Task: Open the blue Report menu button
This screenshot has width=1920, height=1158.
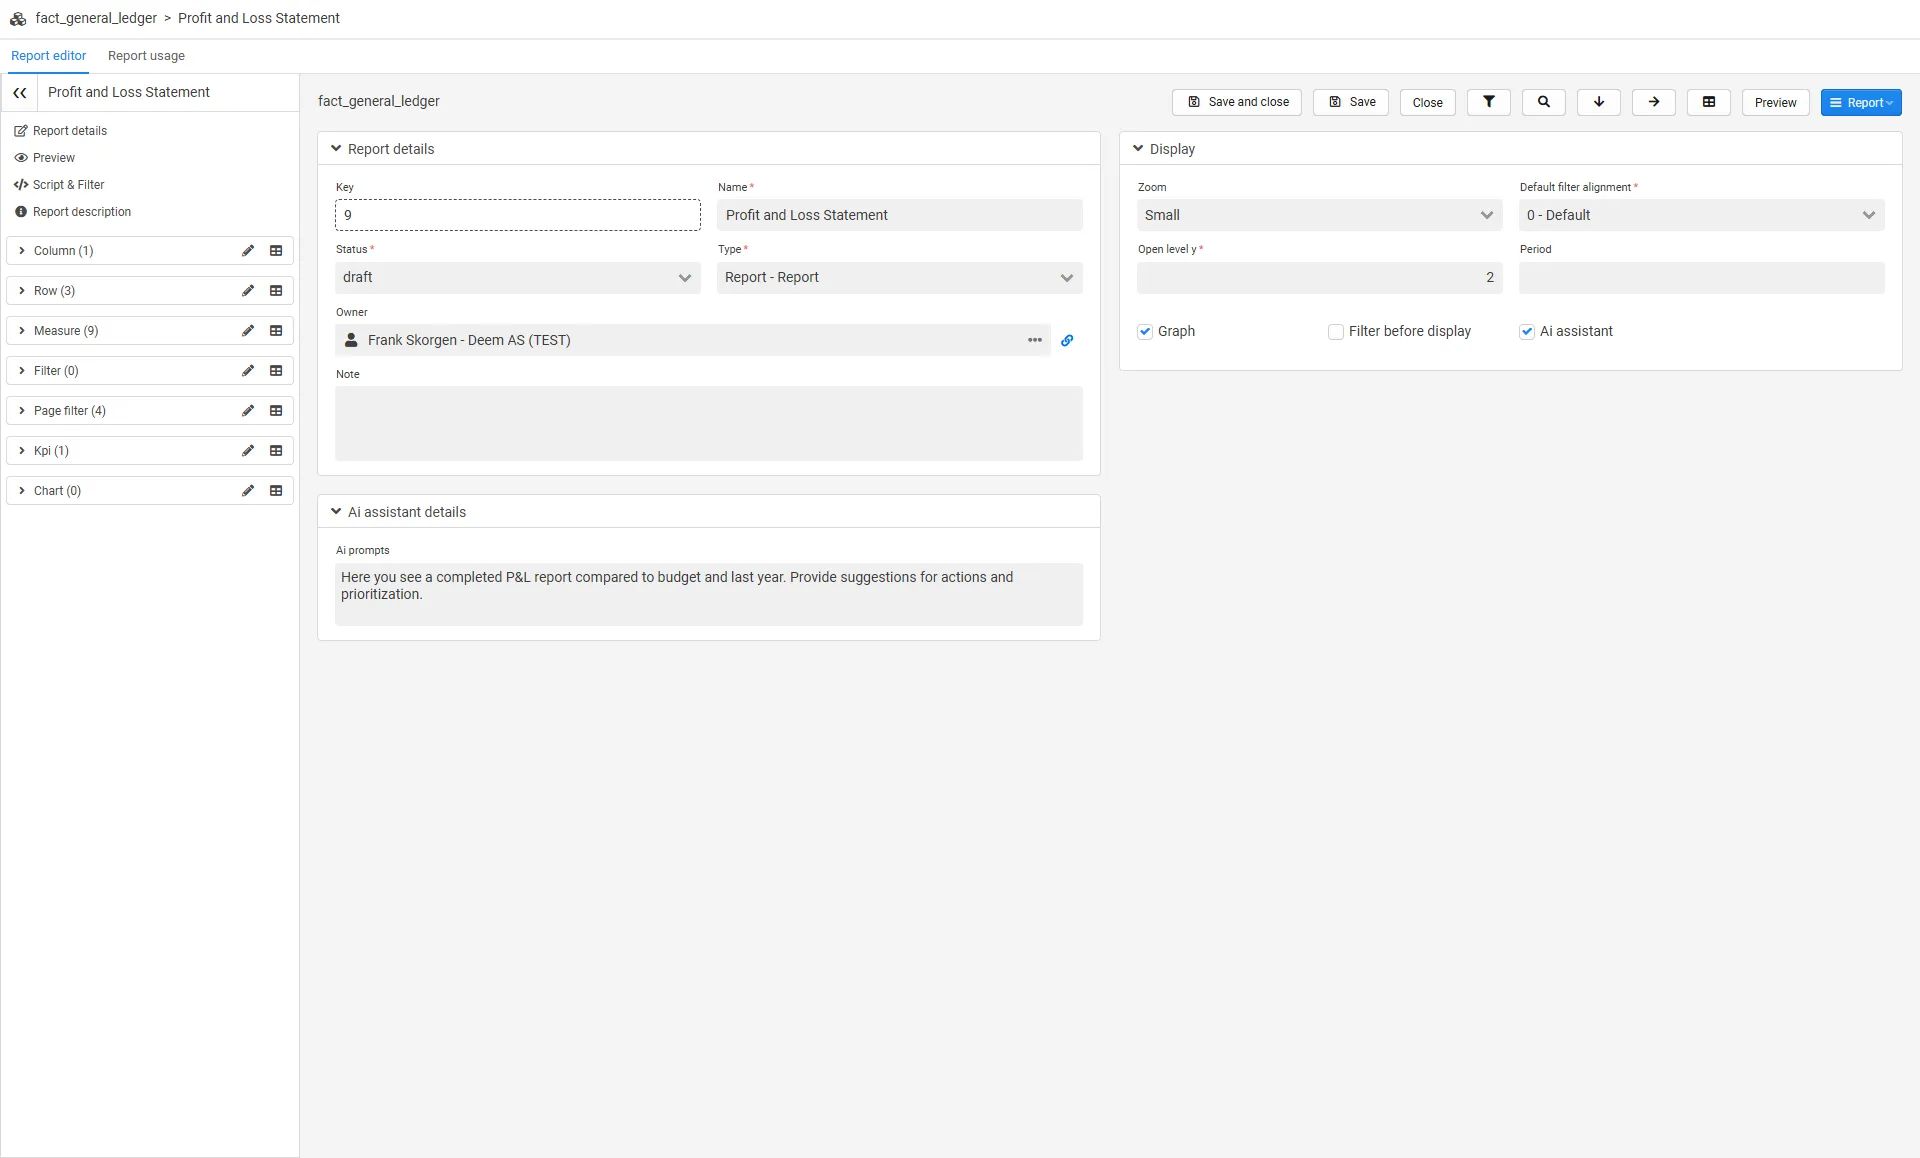Action: click(x=1860, y=102)
